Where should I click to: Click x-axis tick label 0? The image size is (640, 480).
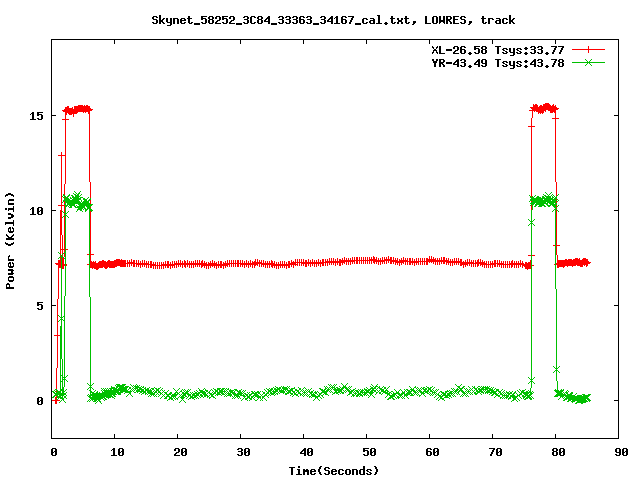pos(54,452)
